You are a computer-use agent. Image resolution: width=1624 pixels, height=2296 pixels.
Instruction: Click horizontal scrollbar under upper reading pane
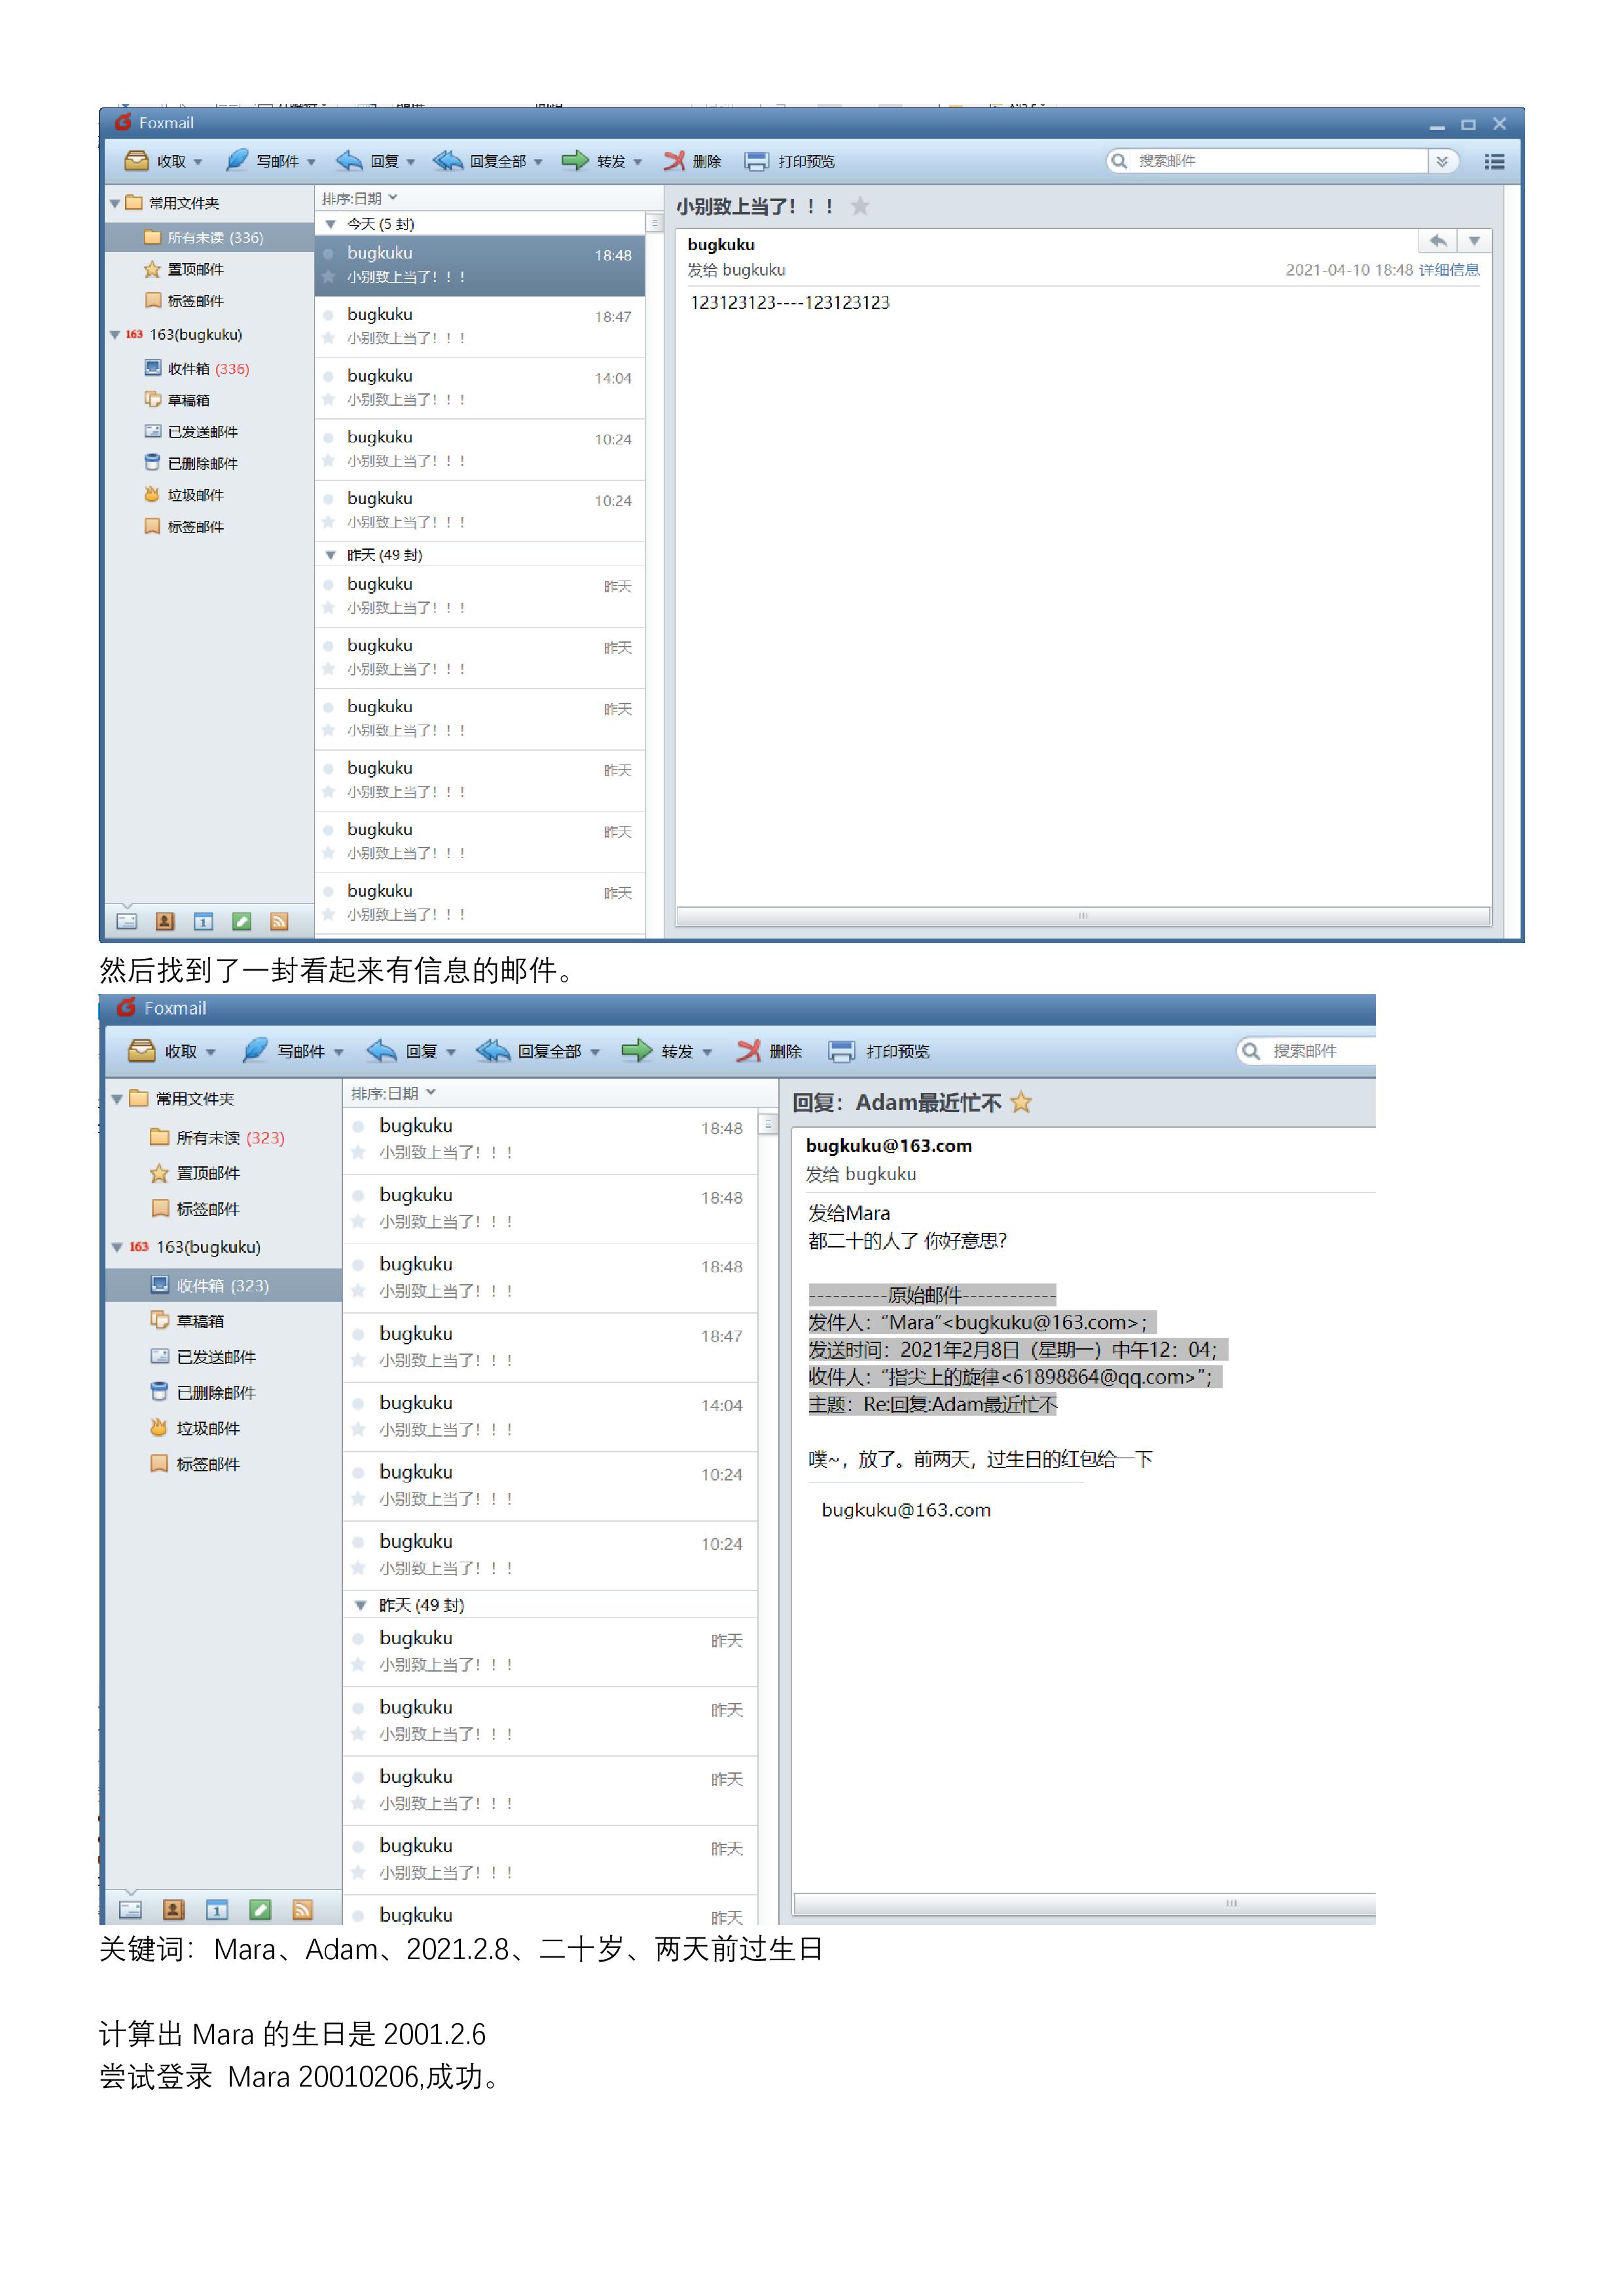[1083, 915]
